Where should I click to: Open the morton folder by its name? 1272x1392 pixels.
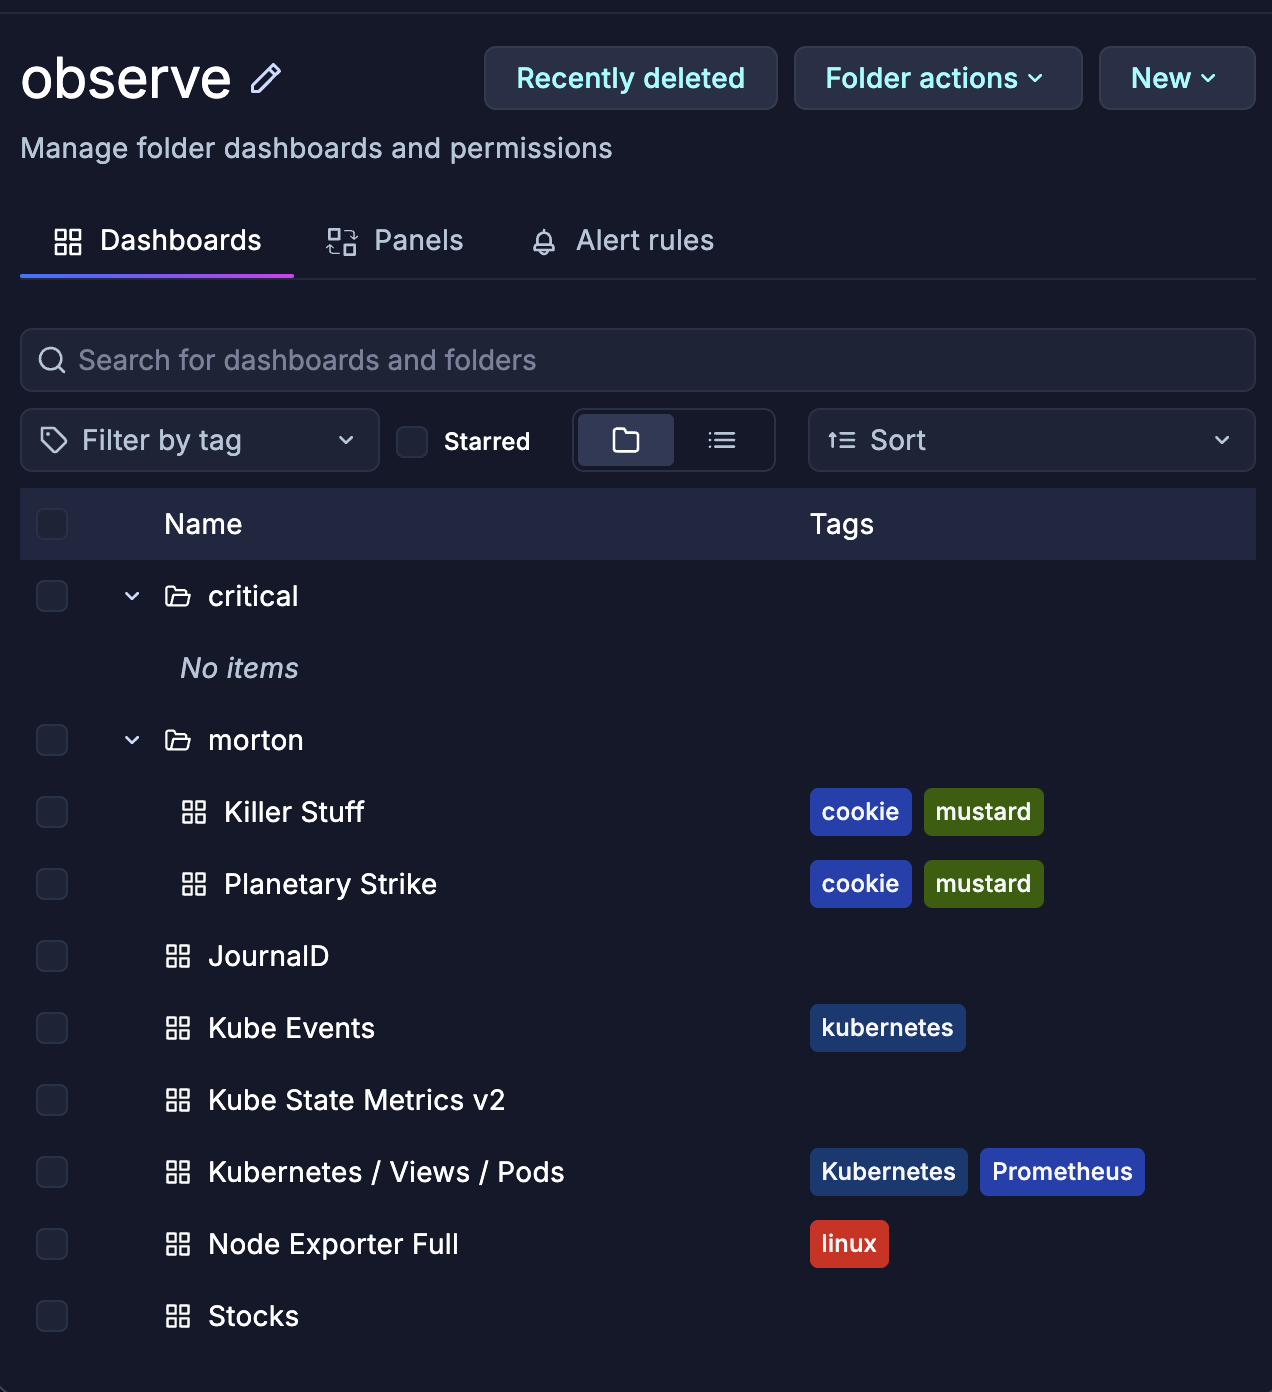point(255,740)
